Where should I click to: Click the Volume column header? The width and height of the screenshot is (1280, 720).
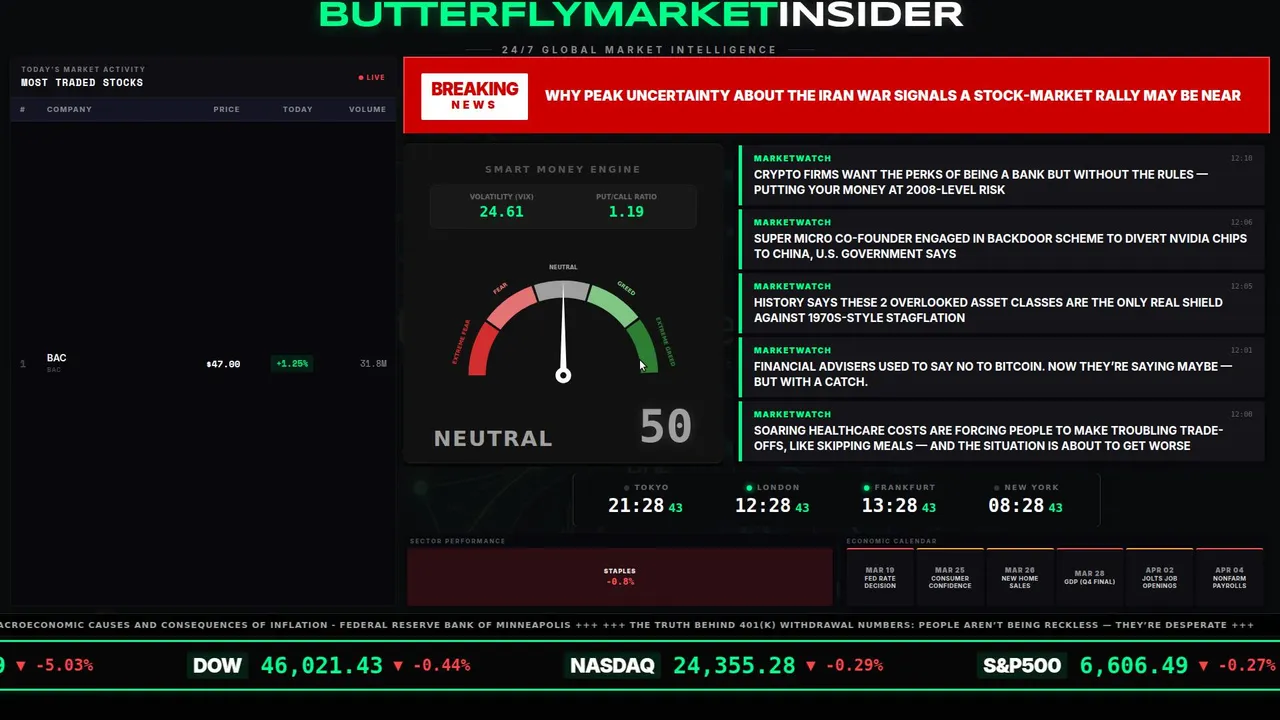point(367,109)
